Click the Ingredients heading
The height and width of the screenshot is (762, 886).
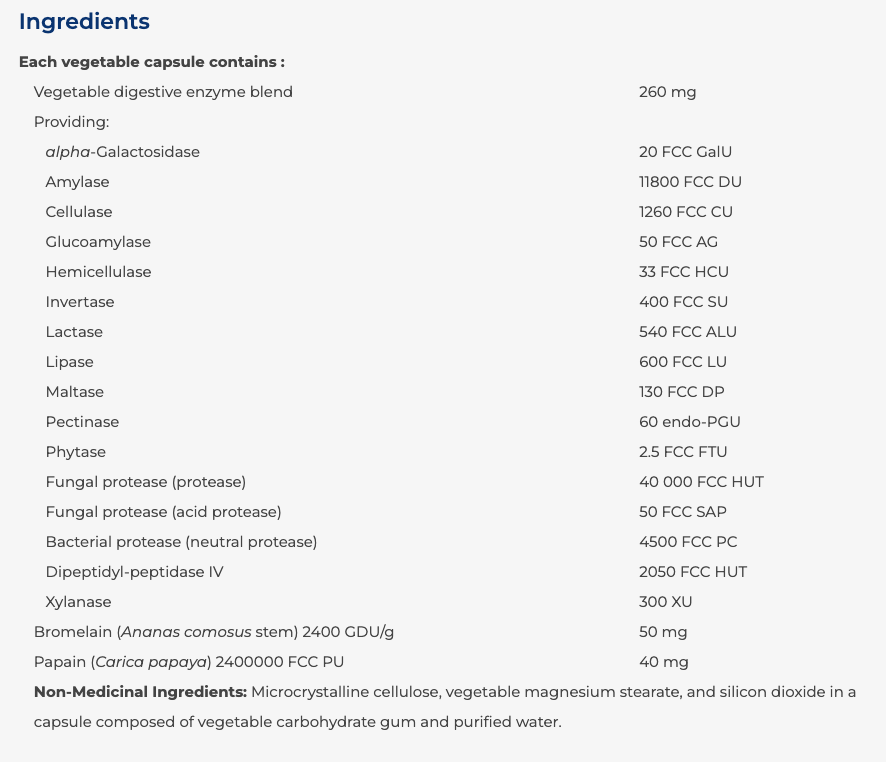(84, 21)
